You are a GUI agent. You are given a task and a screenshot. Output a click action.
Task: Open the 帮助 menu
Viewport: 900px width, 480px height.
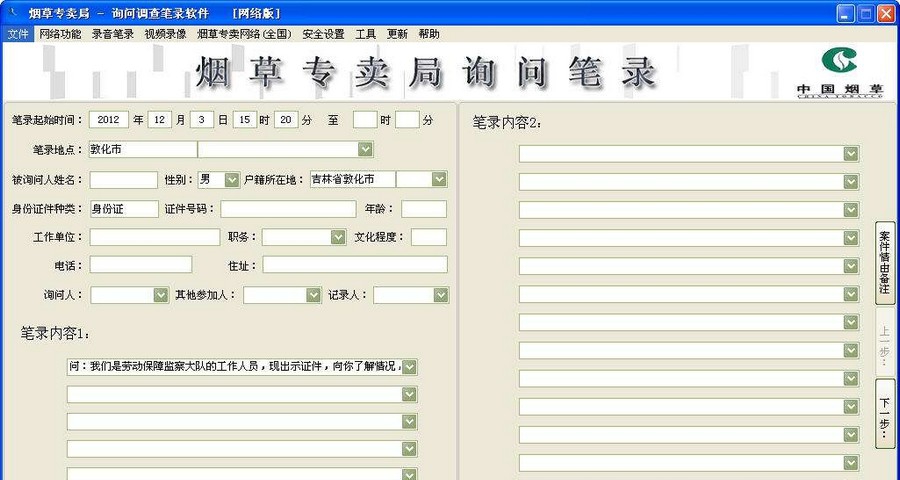(x=429, y=34)
